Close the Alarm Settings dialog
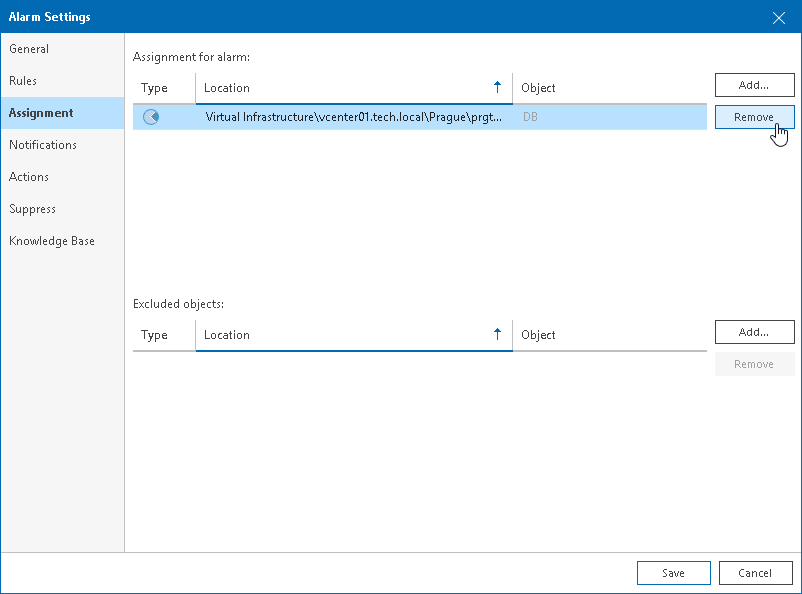Viewport: 802px width, 594px height. click(779, 17)
